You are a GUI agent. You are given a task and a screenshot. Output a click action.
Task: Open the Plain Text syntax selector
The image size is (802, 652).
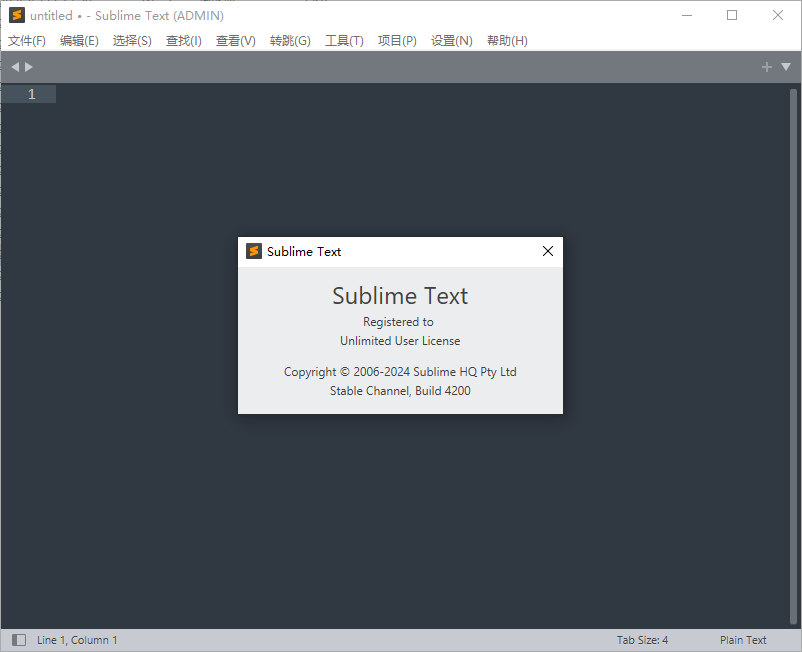coord(743,639)
